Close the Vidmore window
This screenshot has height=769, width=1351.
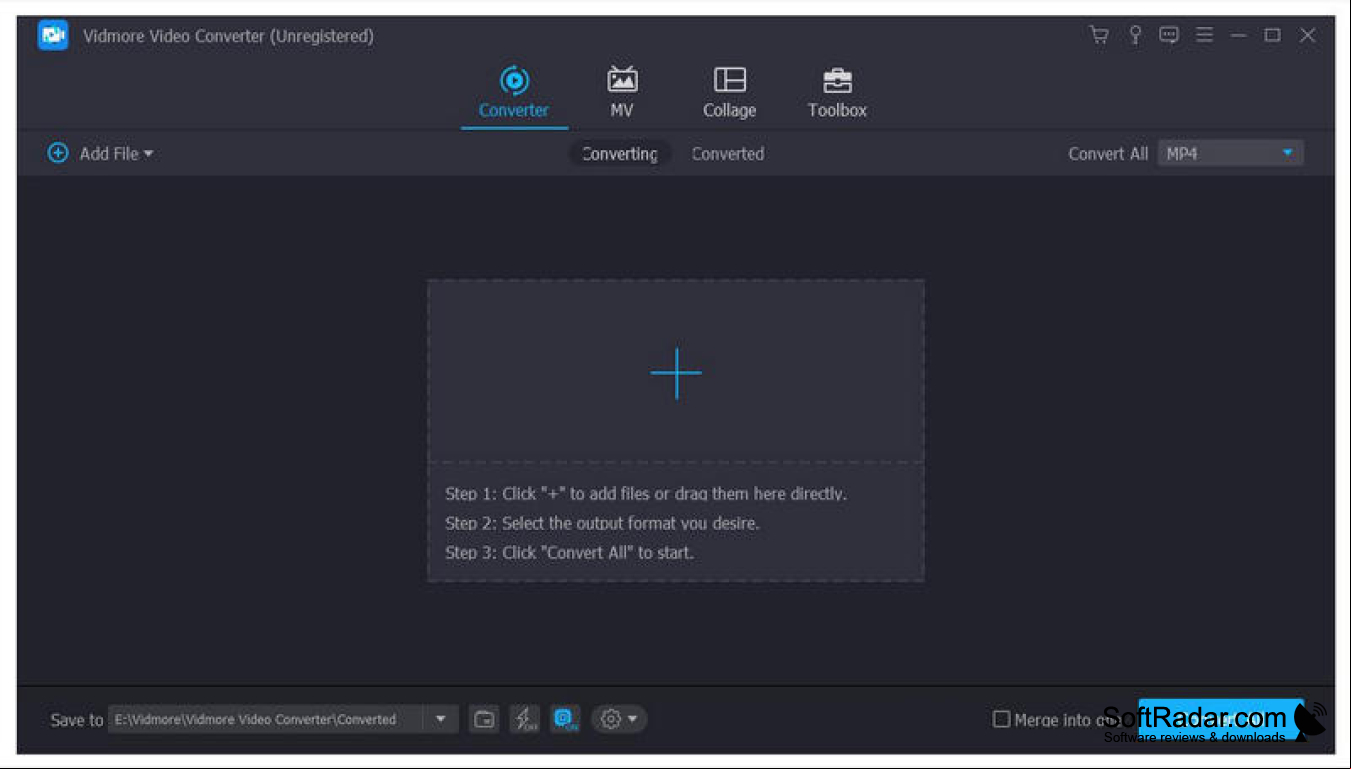(x=1307, y=35)
